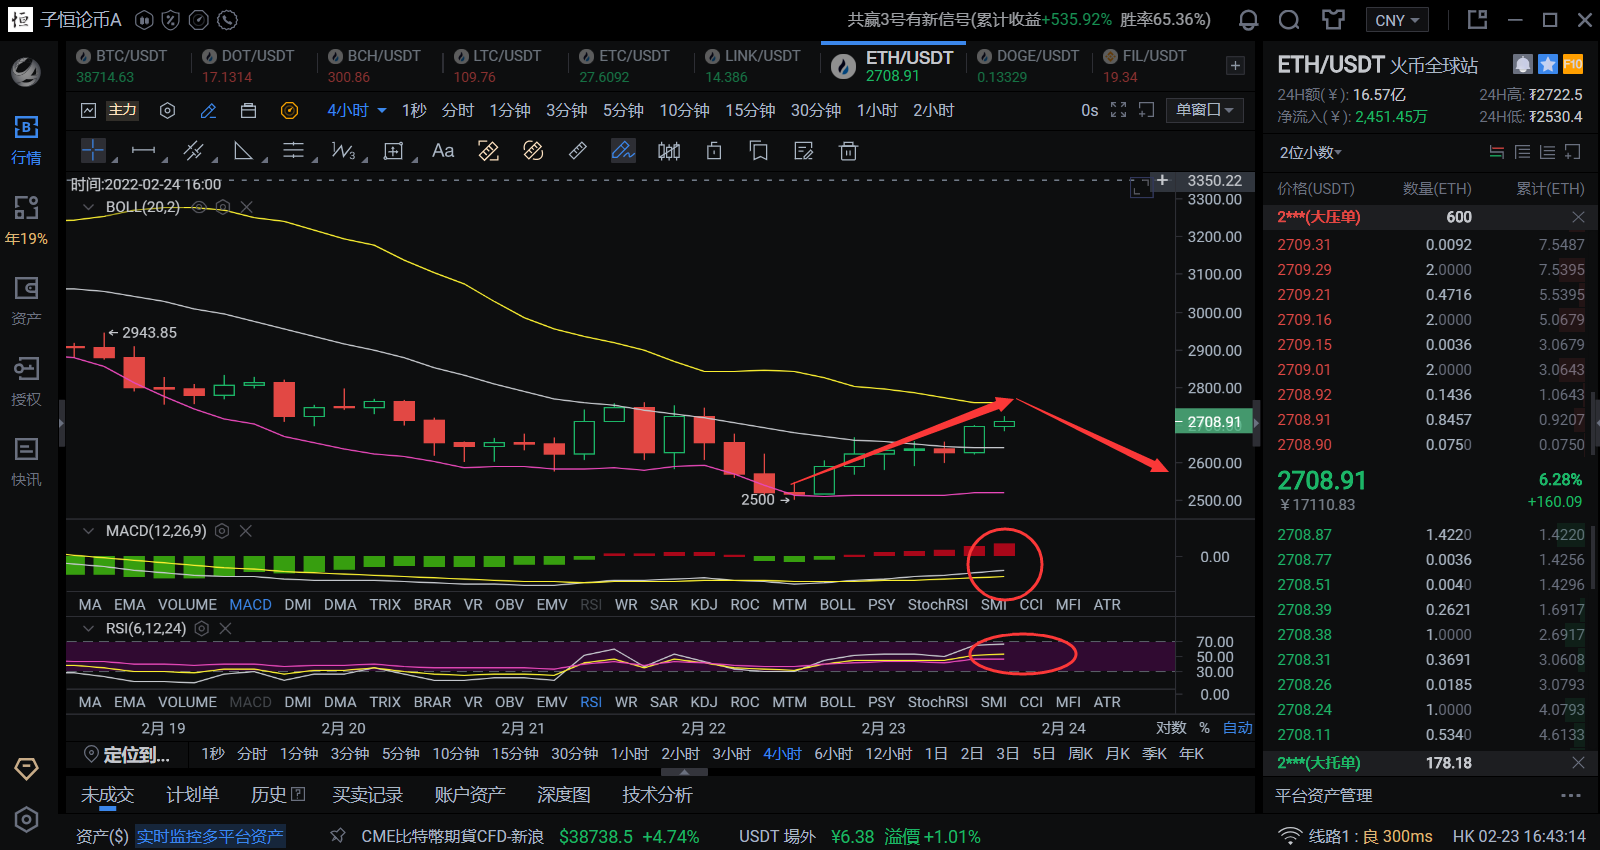This screenshot has height=850, width=1600.
Task: Open the 单窗口 window layout dropdown
Action: (x=1205, y=110)
